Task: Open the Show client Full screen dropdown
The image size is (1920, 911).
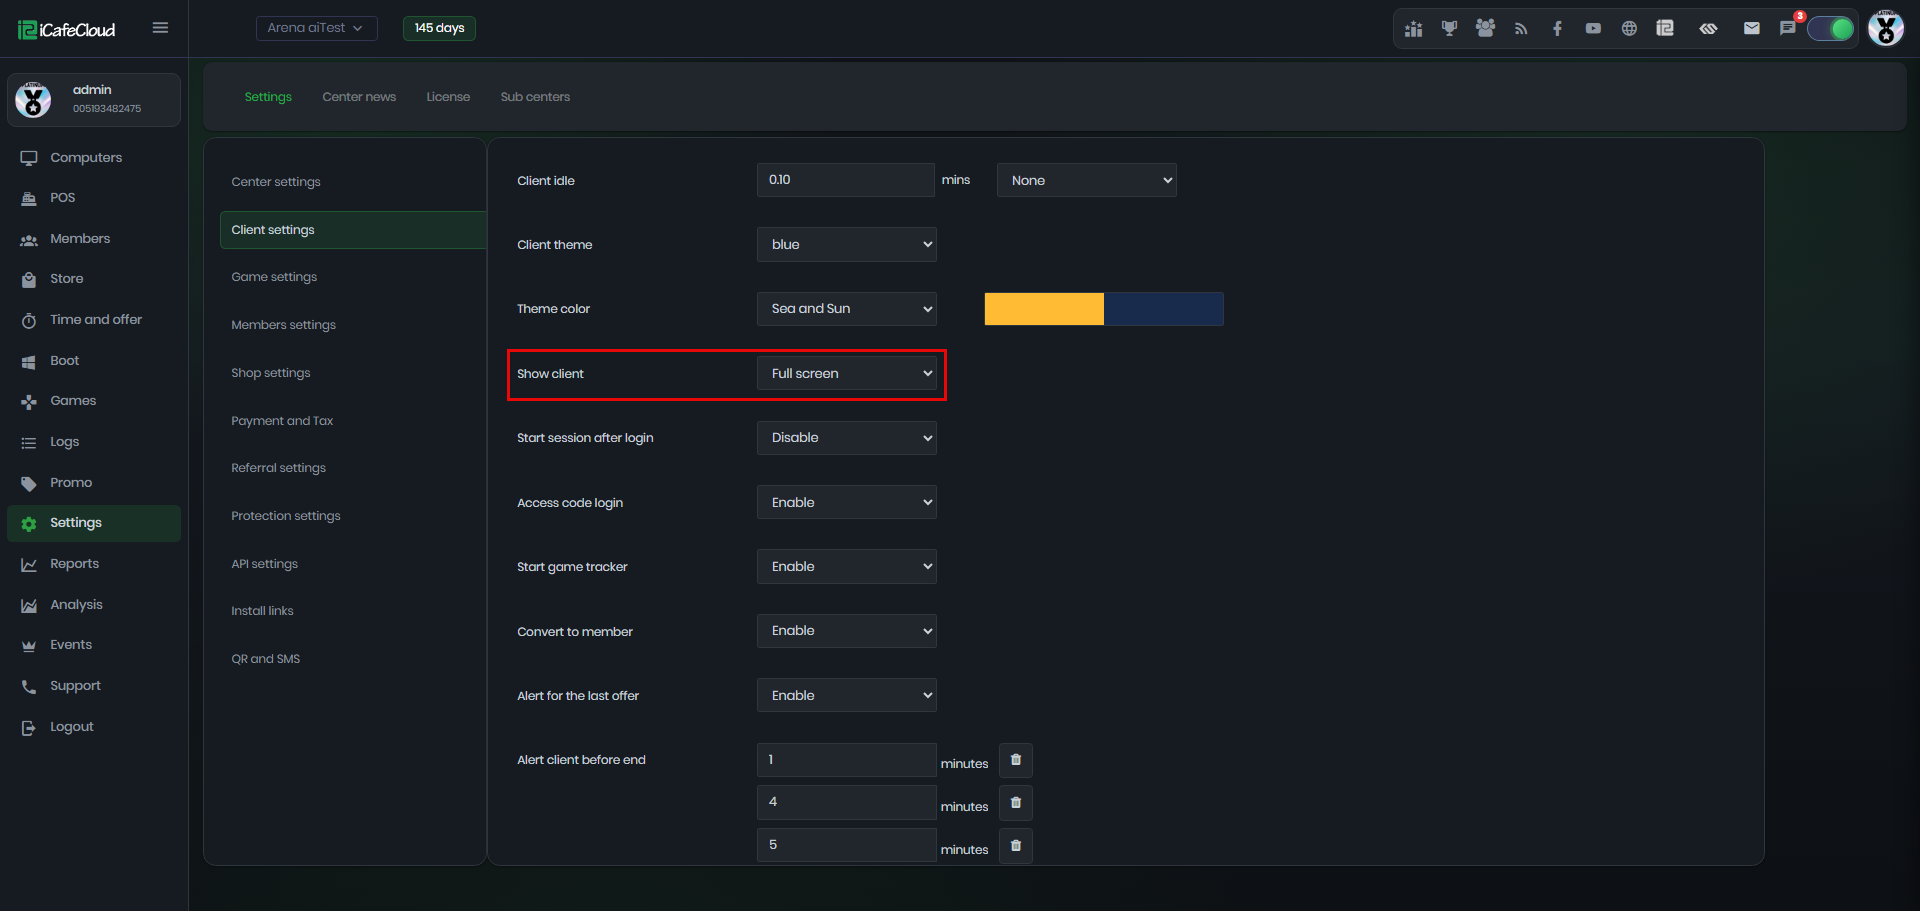Action: pyautogui.click(x=846, y=373)
